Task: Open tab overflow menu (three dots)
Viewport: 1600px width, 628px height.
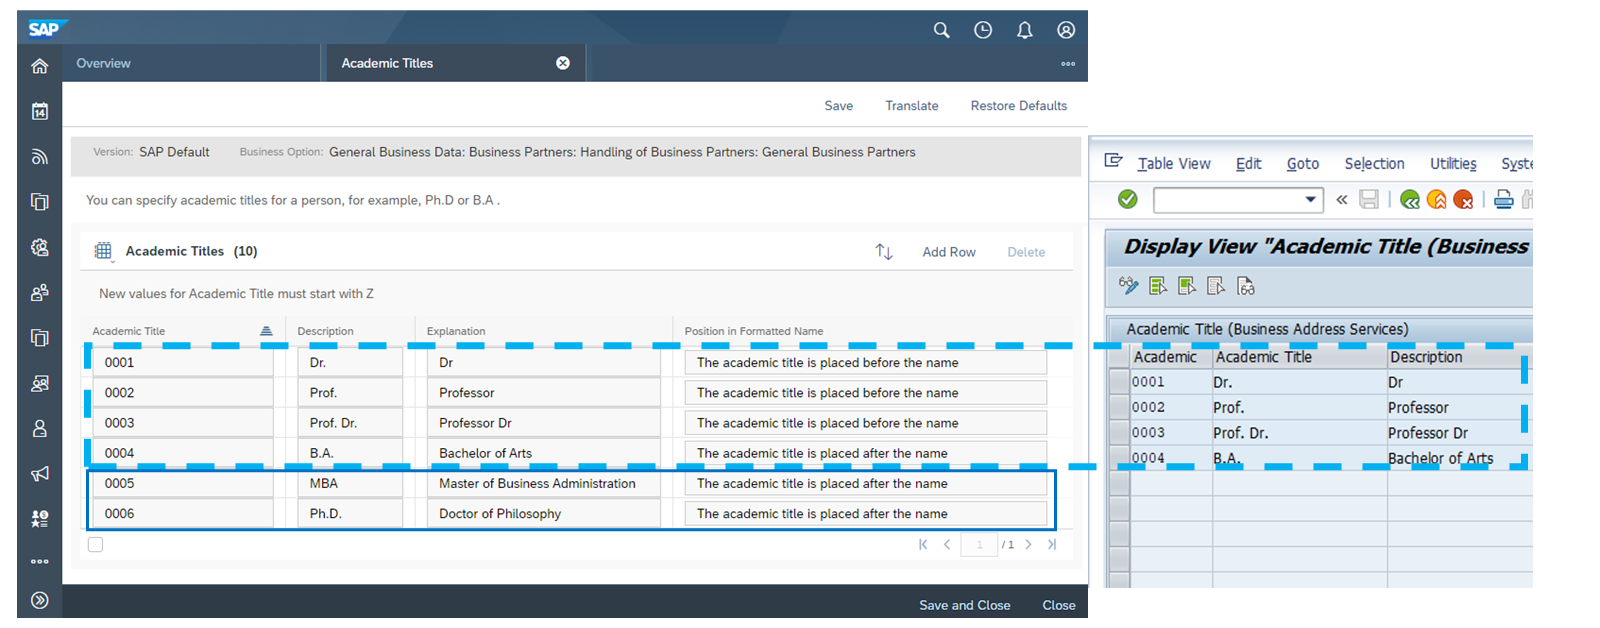Action: pos(1068,64)
